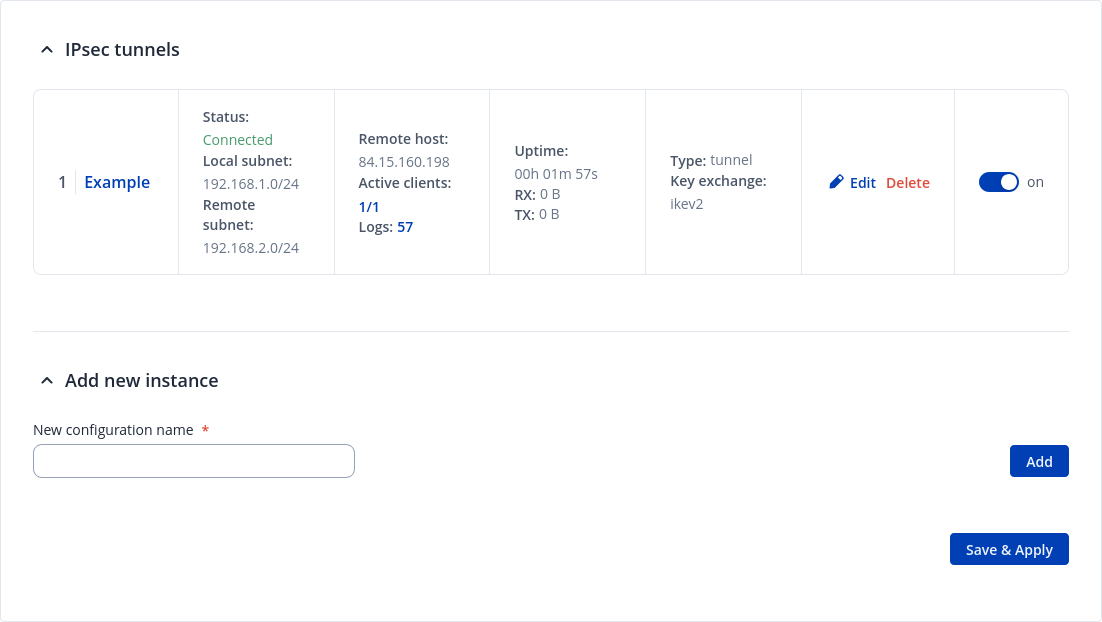Click the remote subnet value 192.168.2.0/24

coord(251,248)
